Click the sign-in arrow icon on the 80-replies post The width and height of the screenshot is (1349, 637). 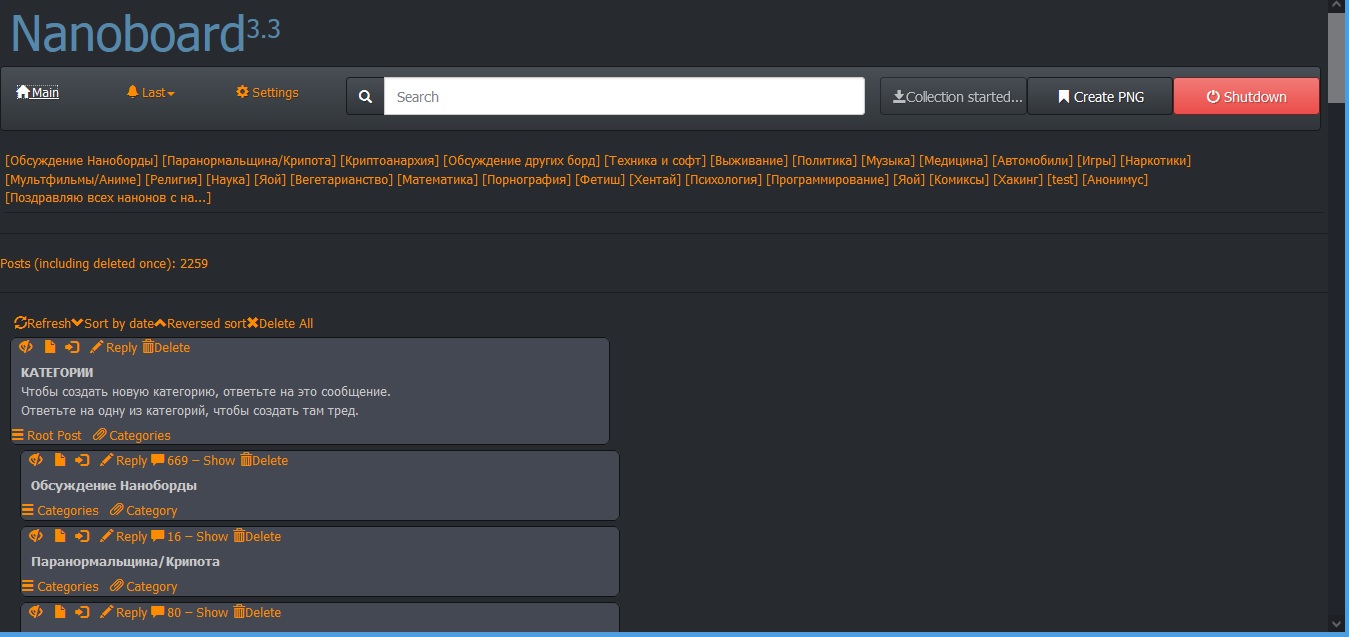82,612
